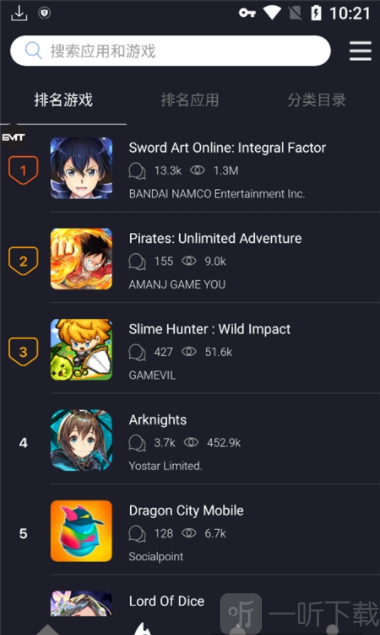This screenshot has width=380, height=635.
Task: Tap the rank 1 badge icon
Action: point(23,170)
